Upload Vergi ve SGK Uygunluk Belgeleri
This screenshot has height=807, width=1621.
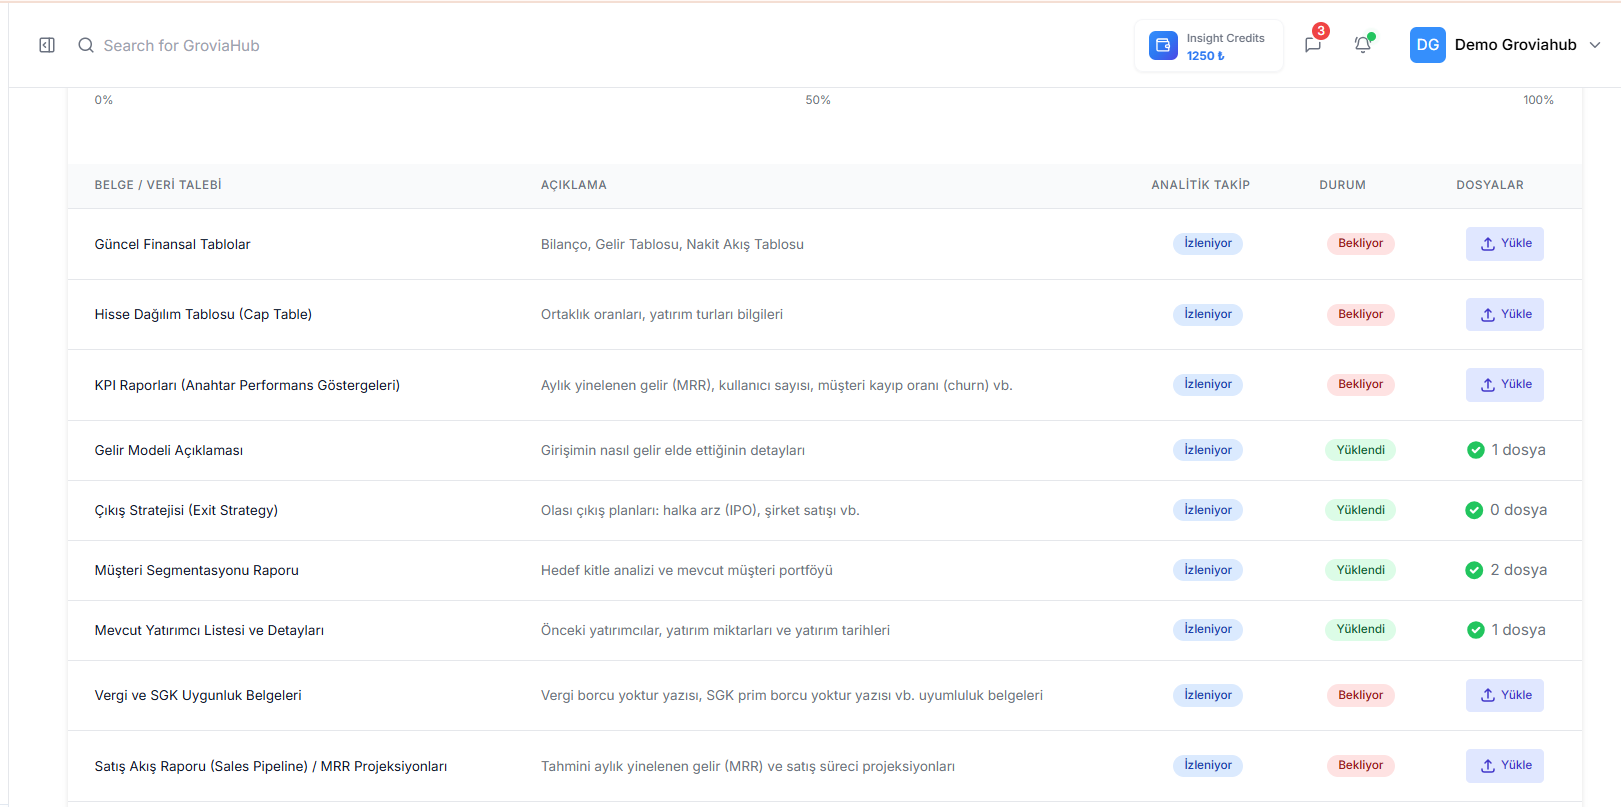coord(1504,695)
